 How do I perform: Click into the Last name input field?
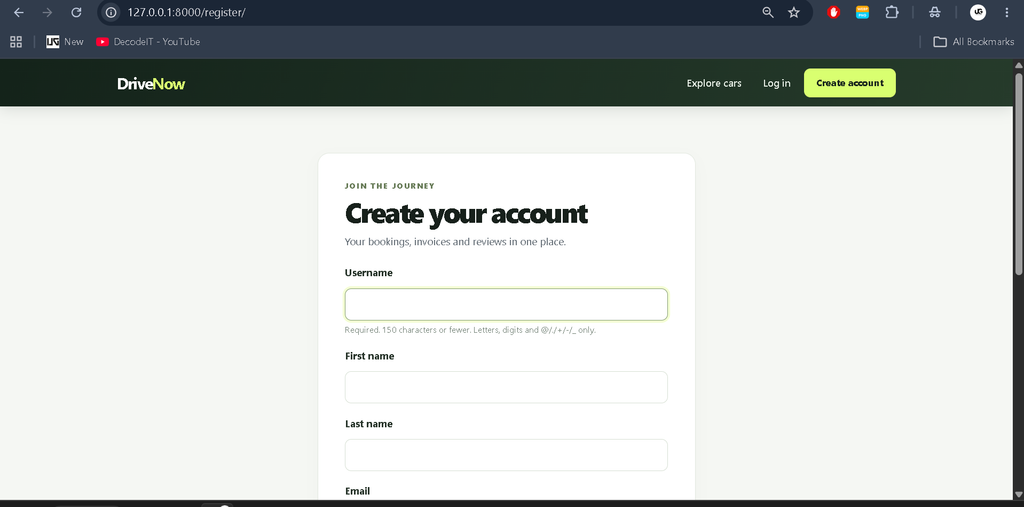[x=506, y=455]
